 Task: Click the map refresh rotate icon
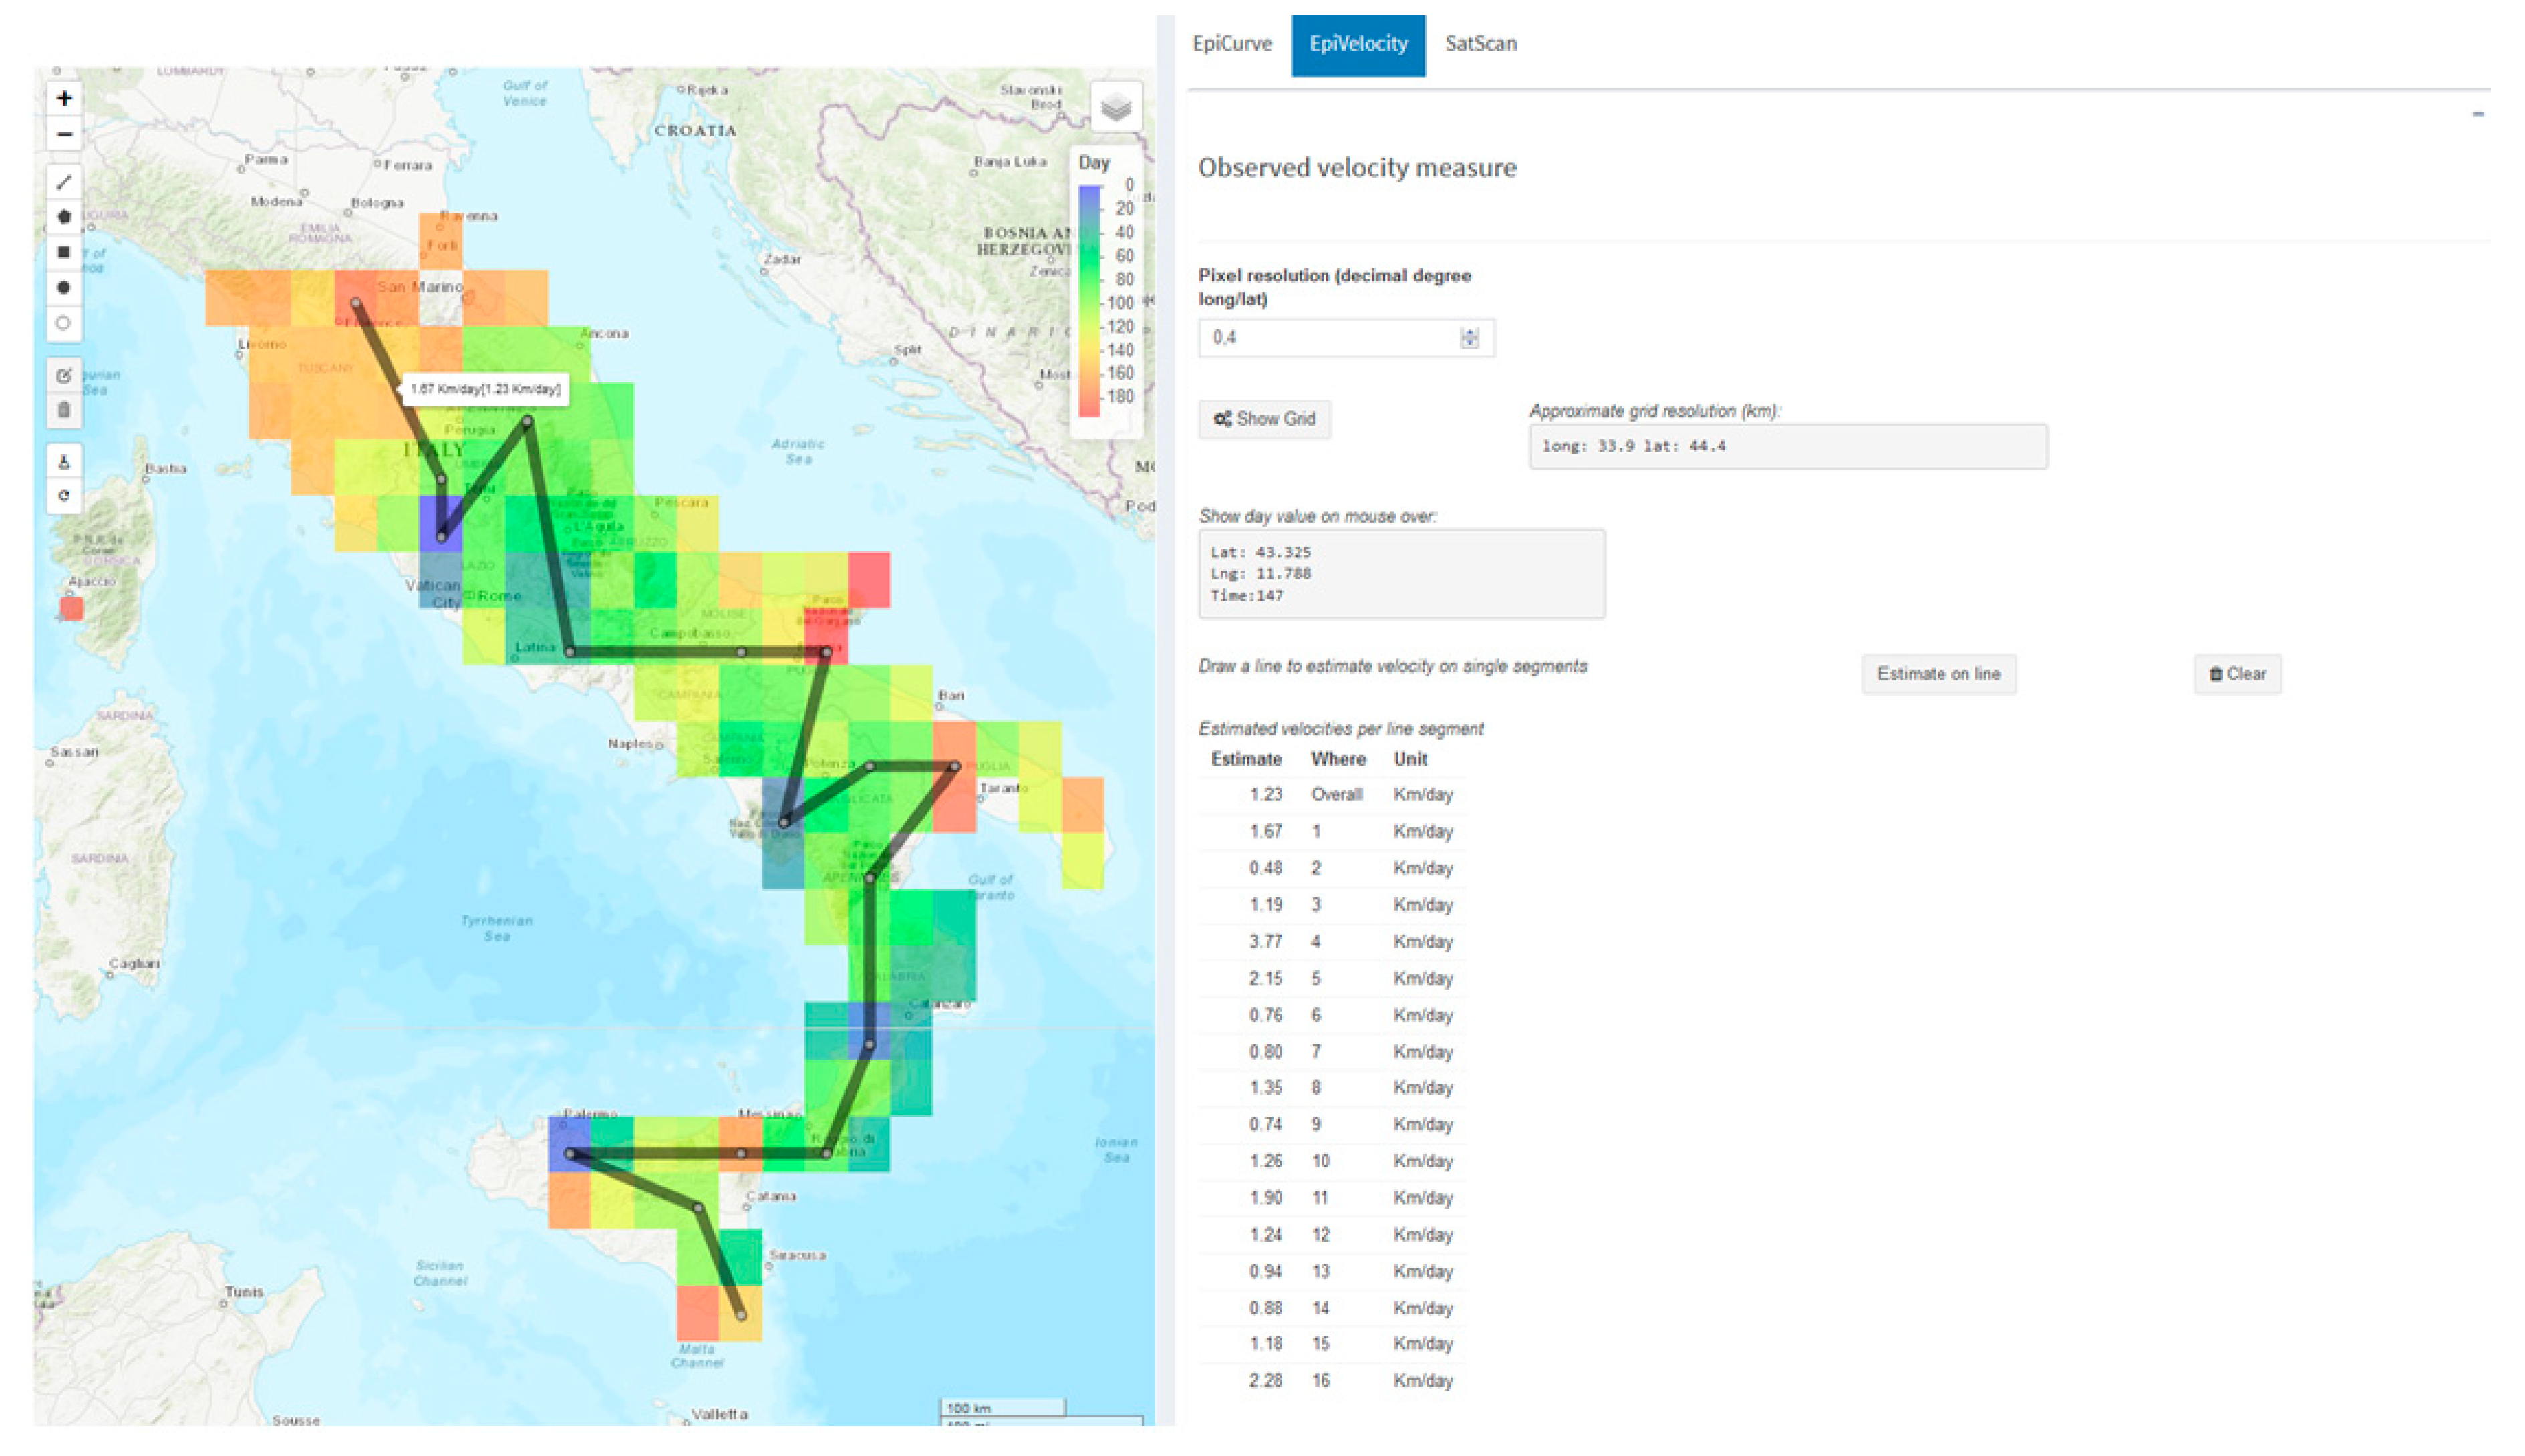tap(64, 496)
